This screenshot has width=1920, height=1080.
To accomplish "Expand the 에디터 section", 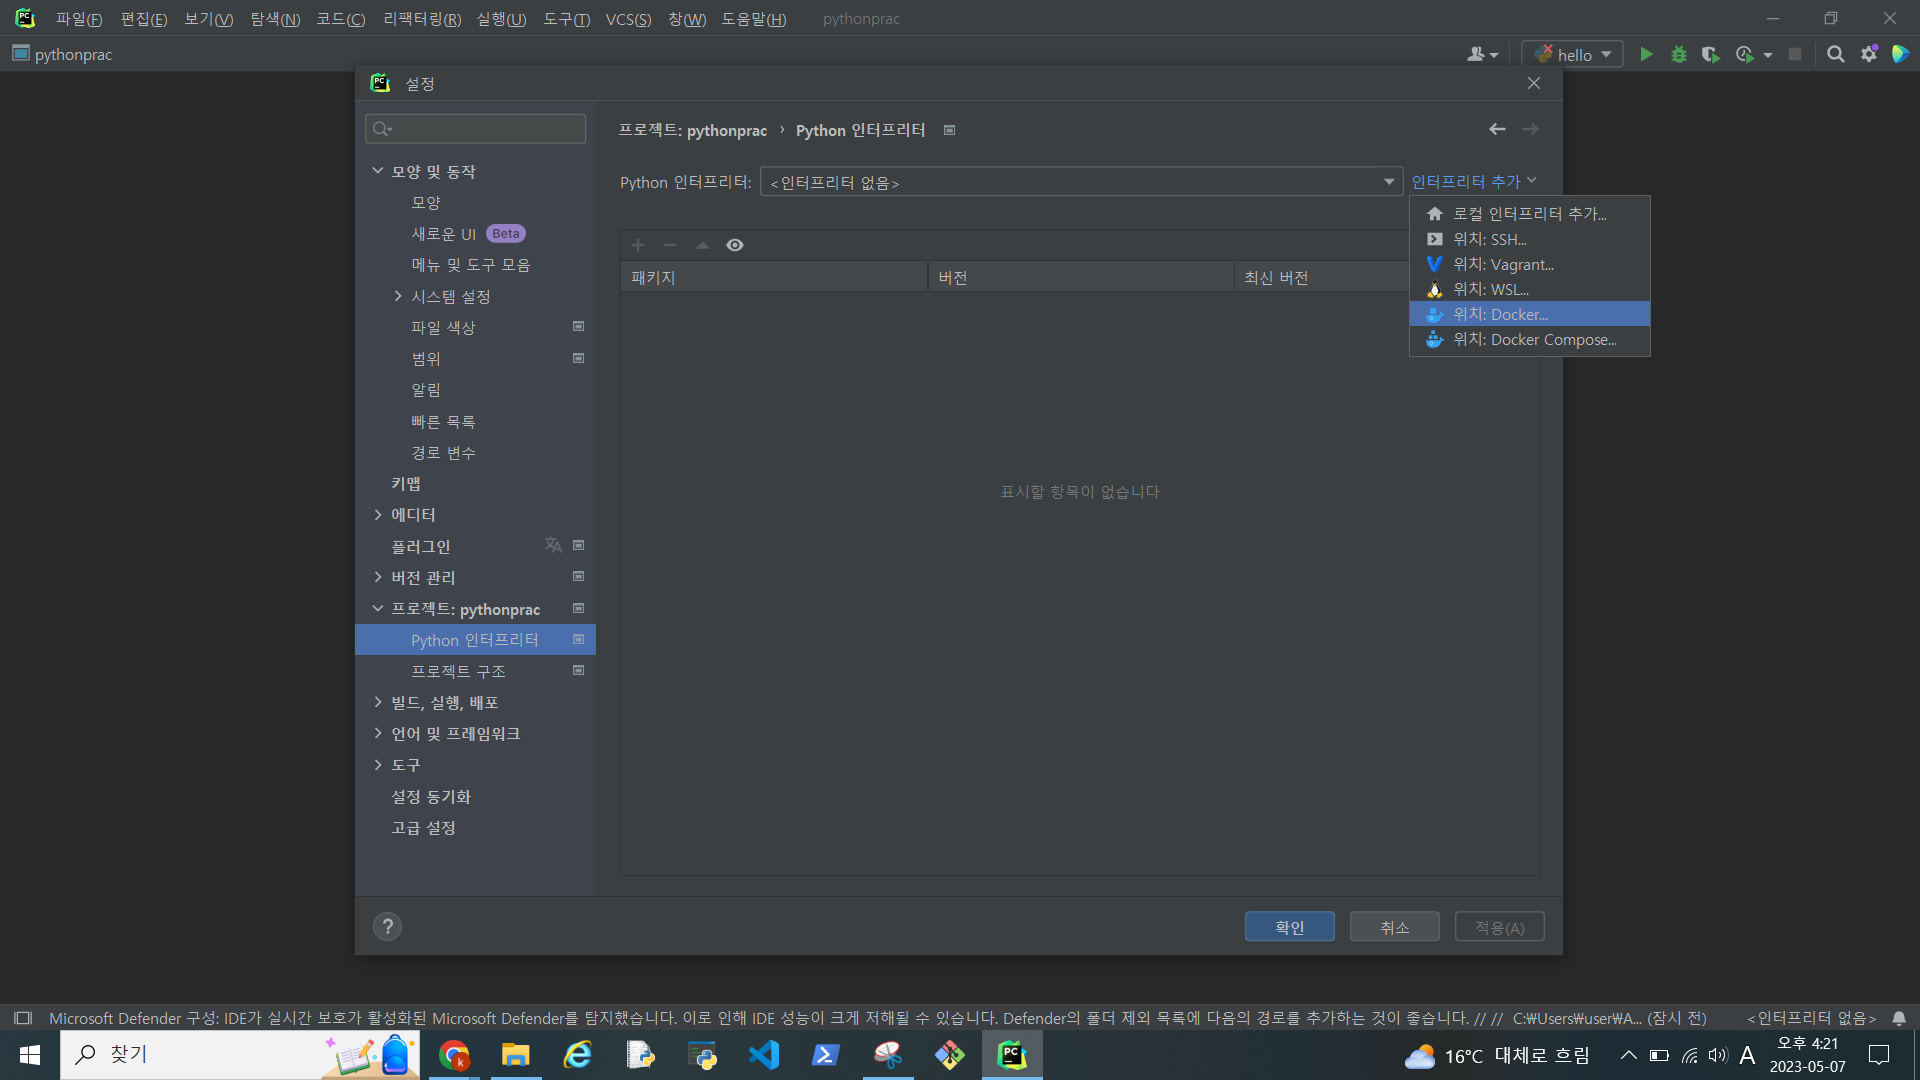I will click(x=378, y=515).
